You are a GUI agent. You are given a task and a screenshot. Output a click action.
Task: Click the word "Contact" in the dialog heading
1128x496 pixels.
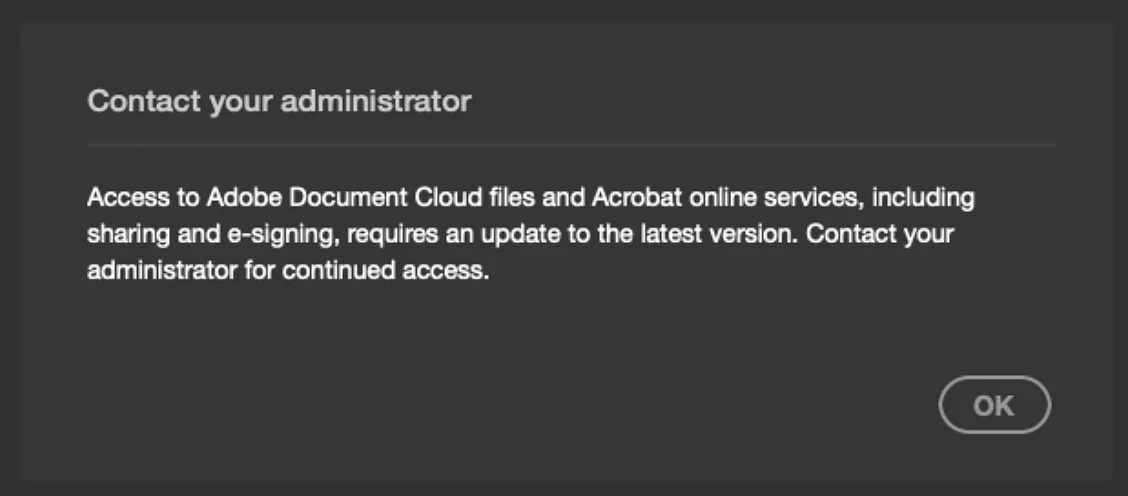pyautogui.click(x=144, y=102)
